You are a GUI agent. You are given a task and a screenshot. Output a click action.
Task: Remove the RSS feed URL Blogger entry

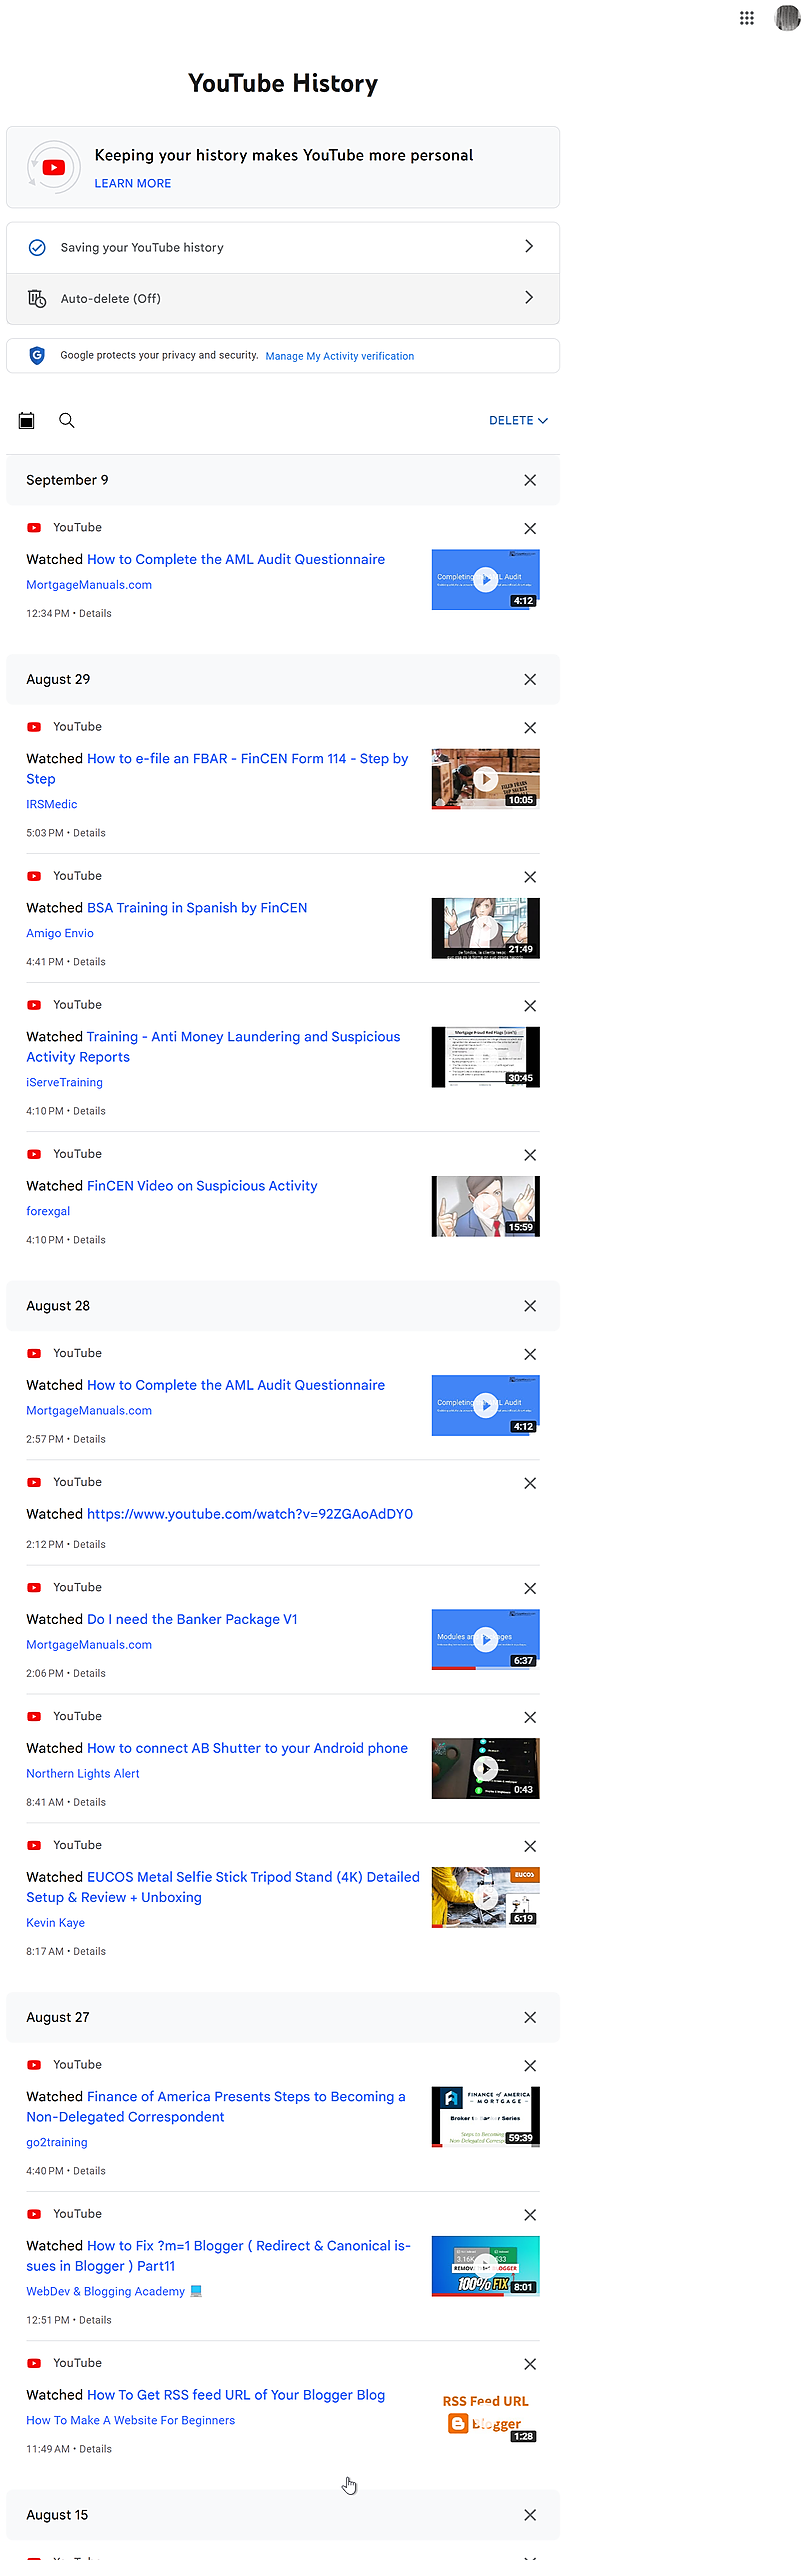530,2363
